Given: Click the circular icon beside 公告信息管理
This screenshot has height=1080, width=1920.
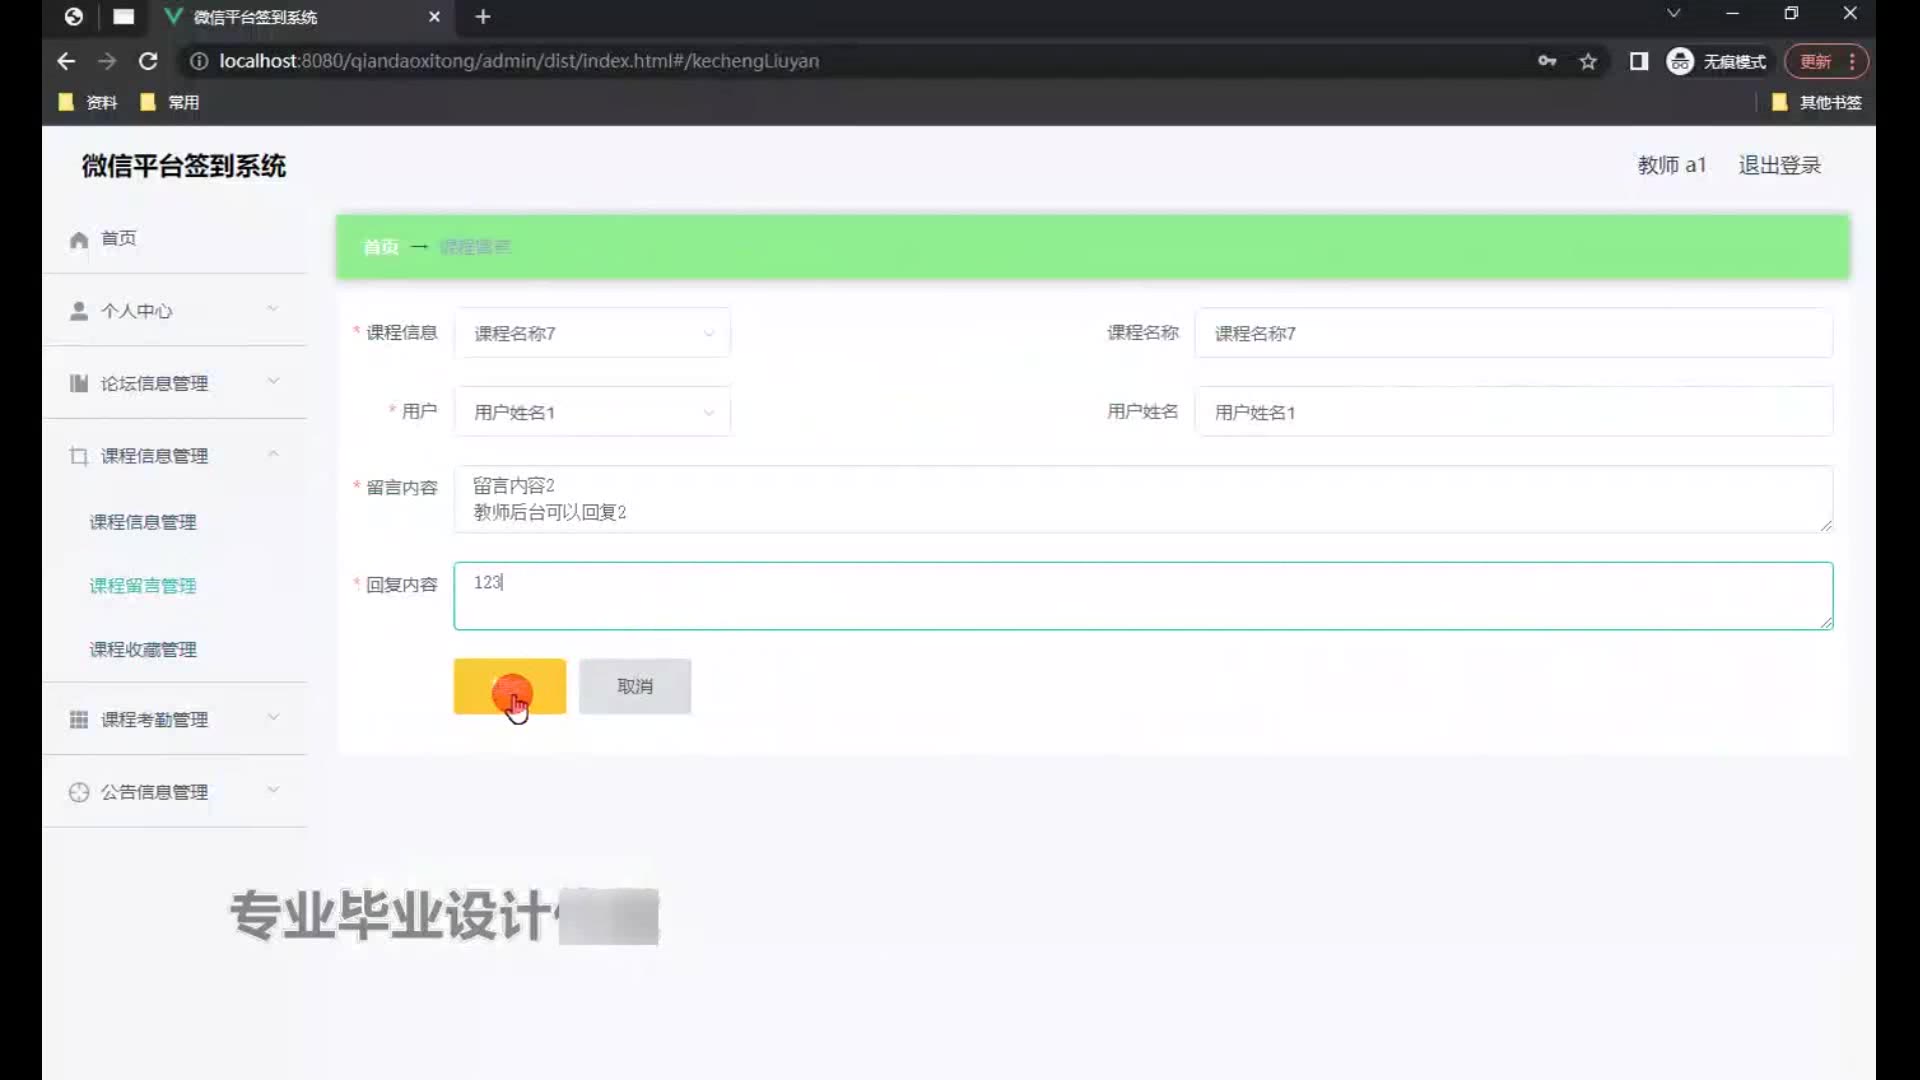Looking at the screenshot, I should (x=79, y=792).
